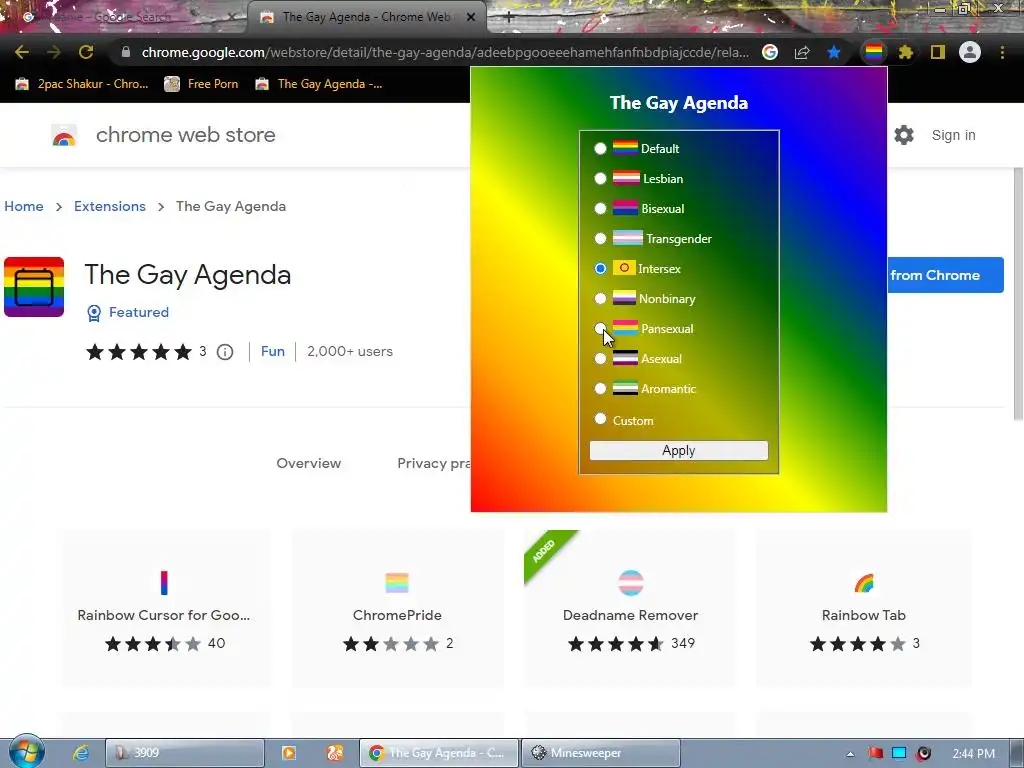Go back using browser back arrow

[22, 52]
